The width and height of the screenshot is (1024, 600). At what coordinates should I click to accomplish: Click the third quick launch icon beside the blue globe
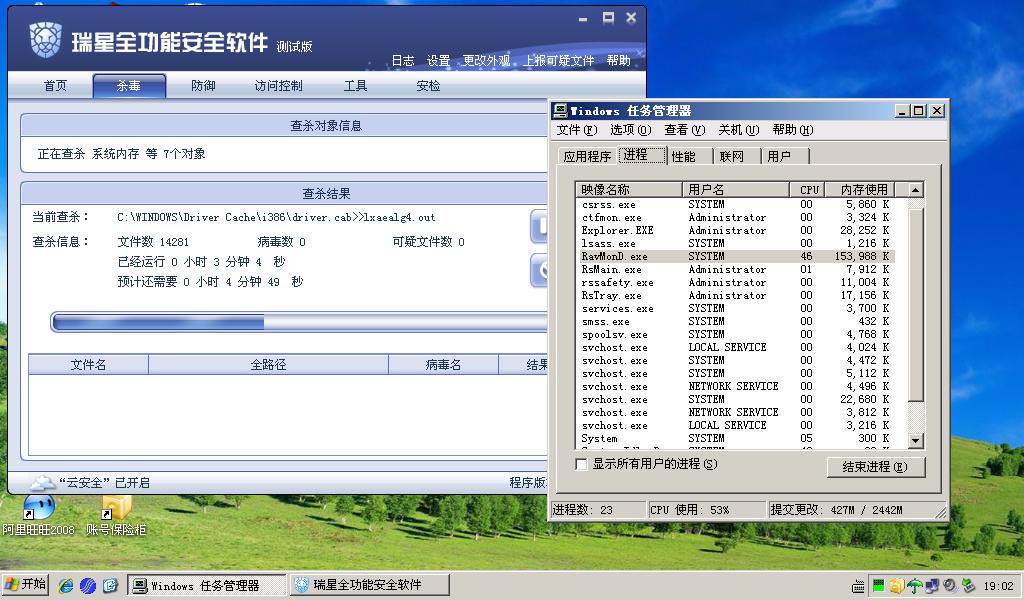coord(110,585)
